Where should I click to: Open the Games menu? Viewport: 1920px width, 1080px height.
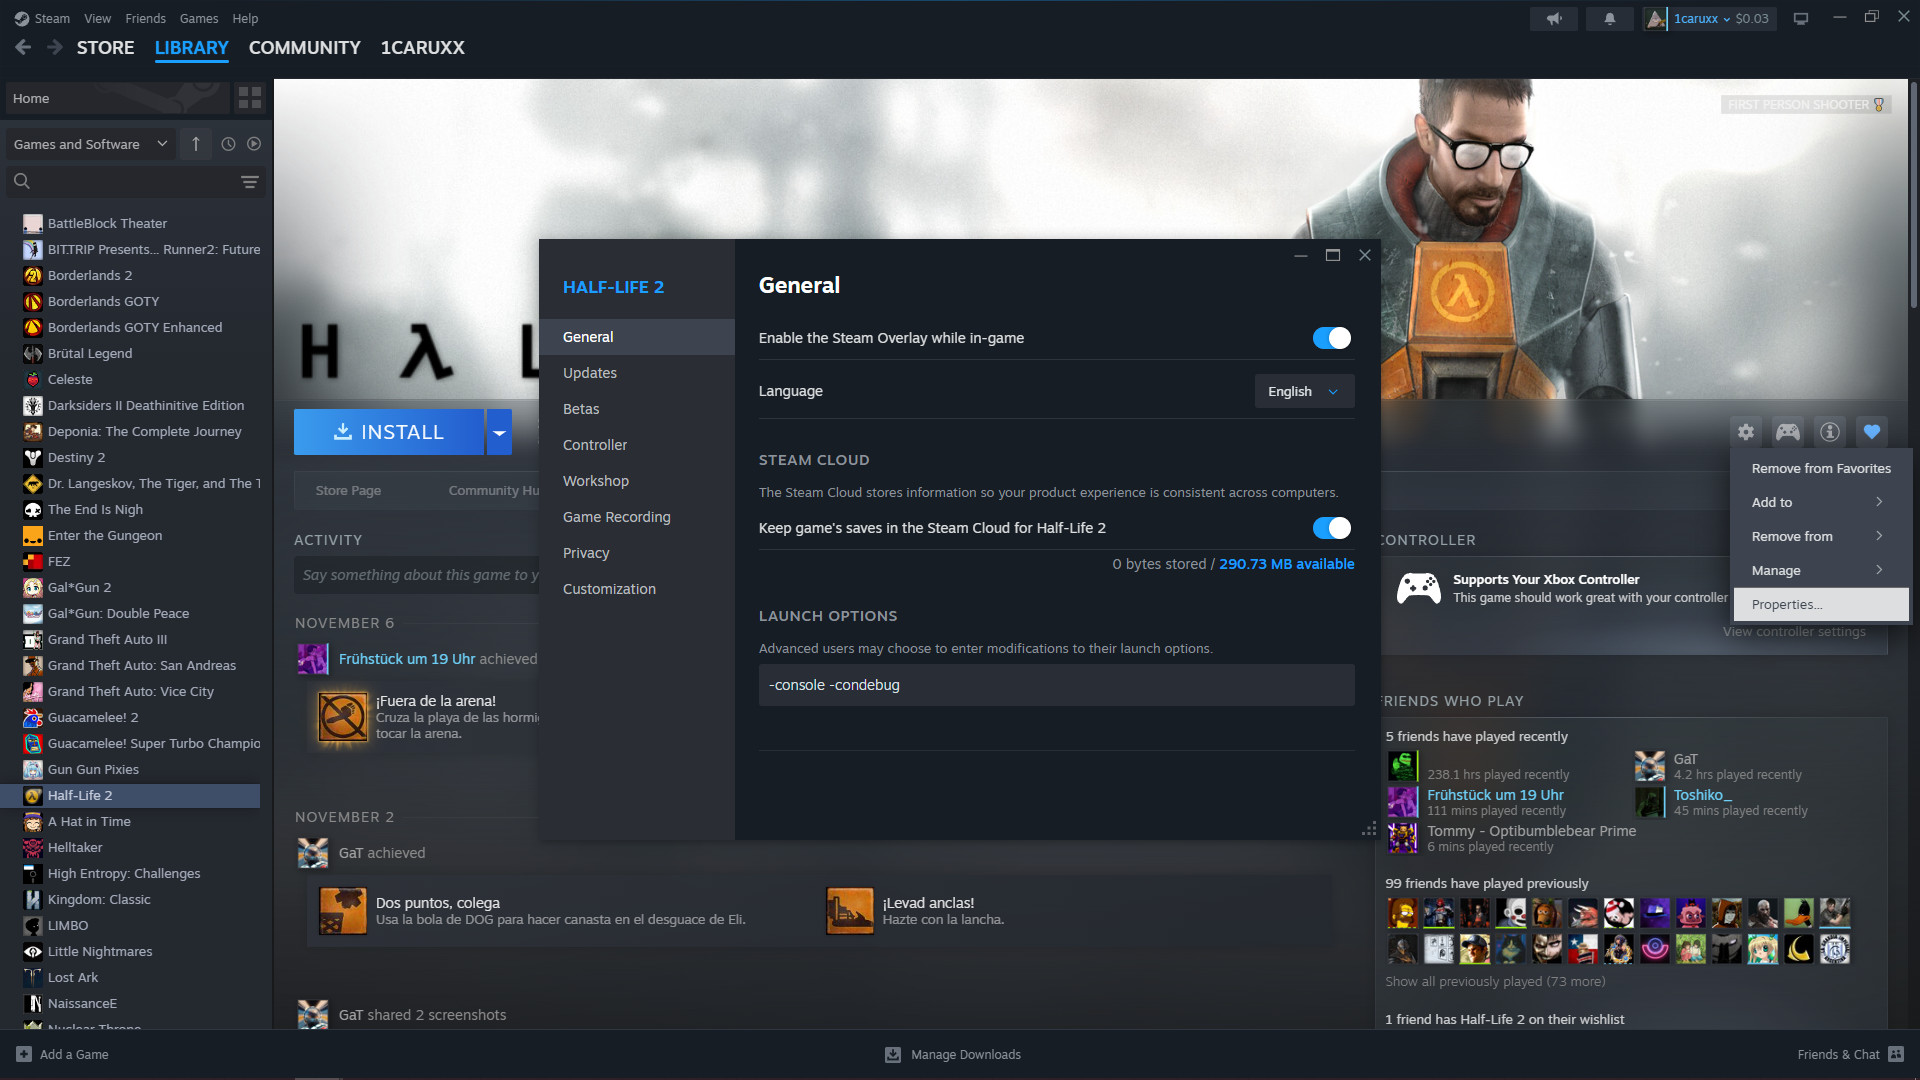(199, 18)
